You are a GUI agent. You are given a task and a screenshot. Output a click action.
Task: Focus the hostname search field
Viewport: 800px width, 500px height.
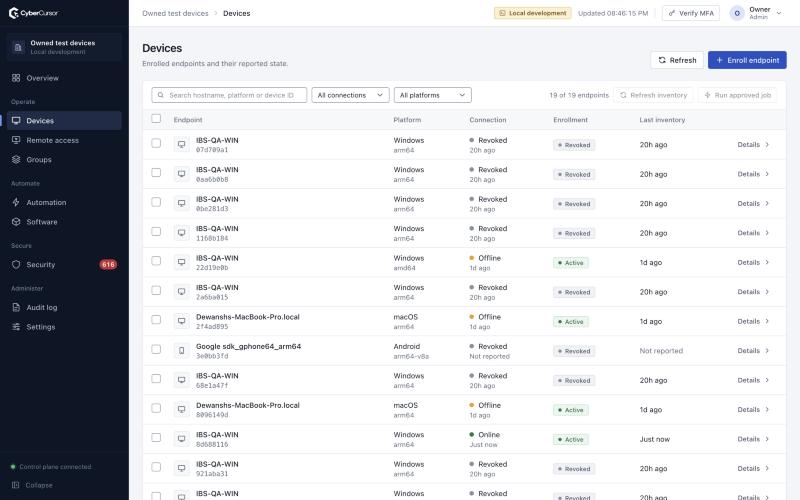[x=229, y=95]
